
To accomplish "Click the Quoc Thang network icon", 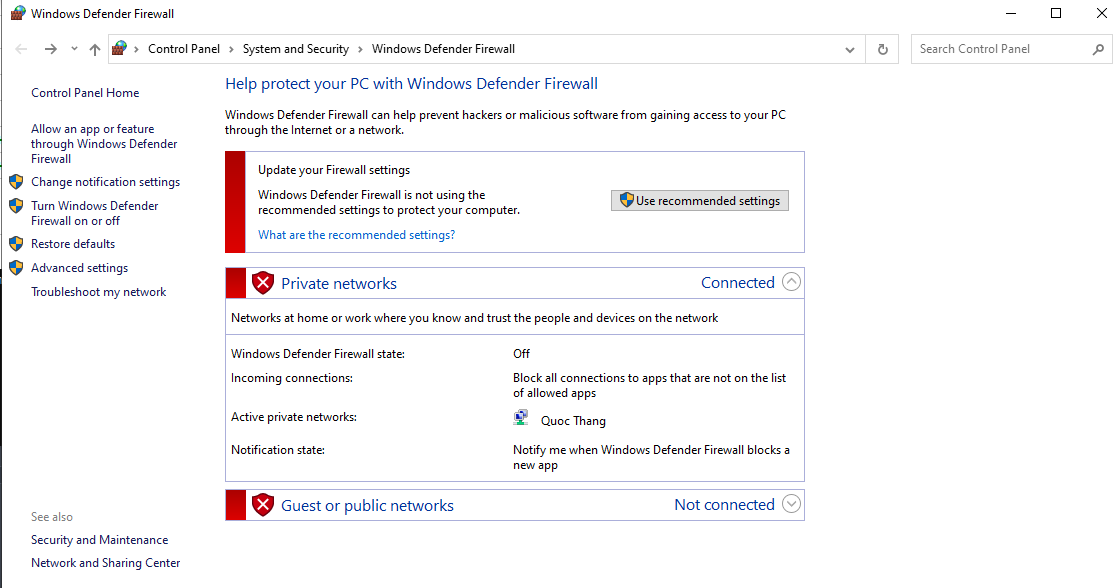I will pos(521,419).
